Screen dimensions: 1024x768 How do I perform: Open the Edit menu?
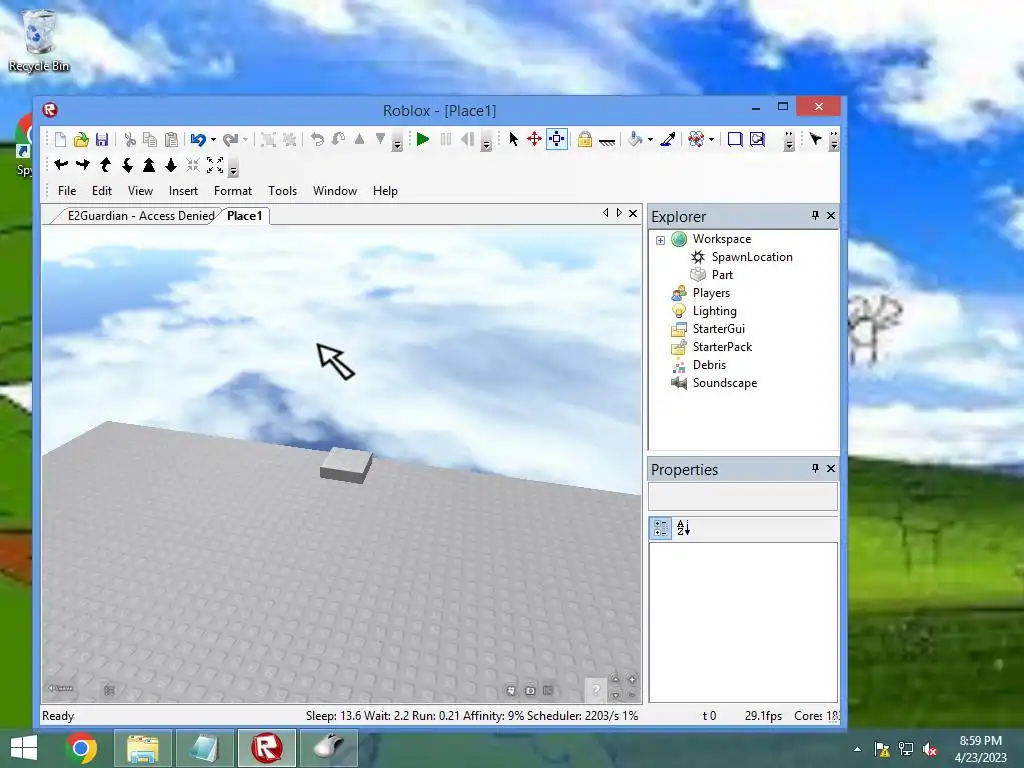tap(102, 191)
